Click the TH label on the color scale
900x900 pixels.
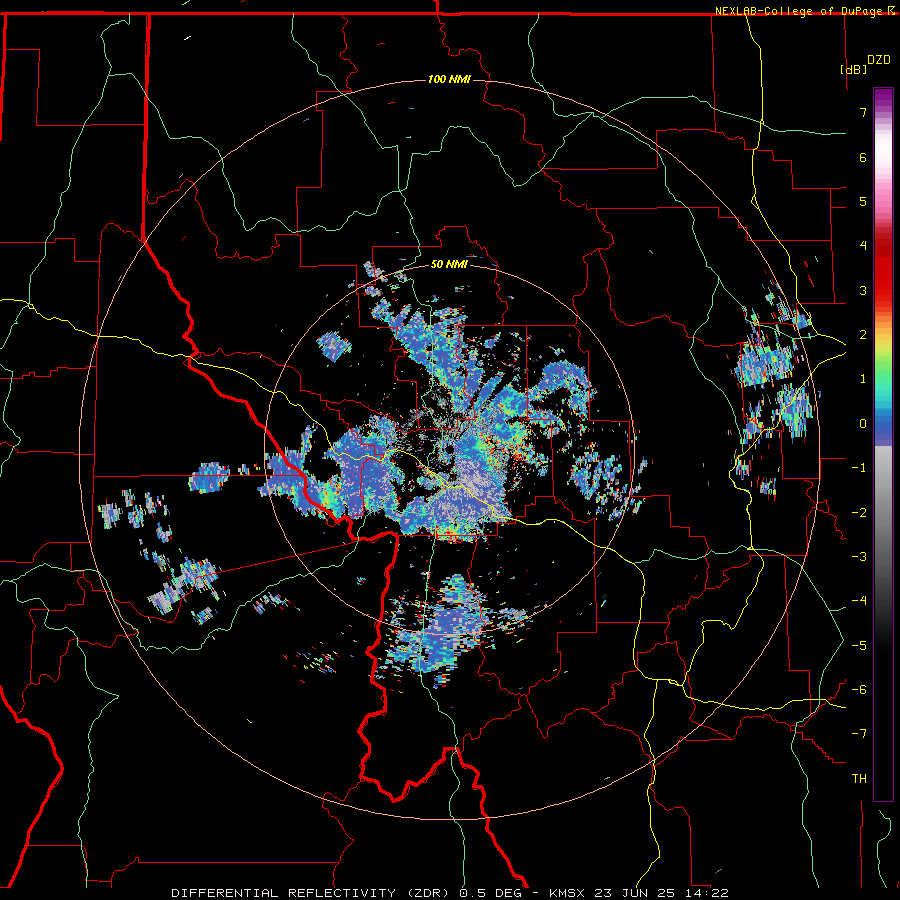click(859, 779)
